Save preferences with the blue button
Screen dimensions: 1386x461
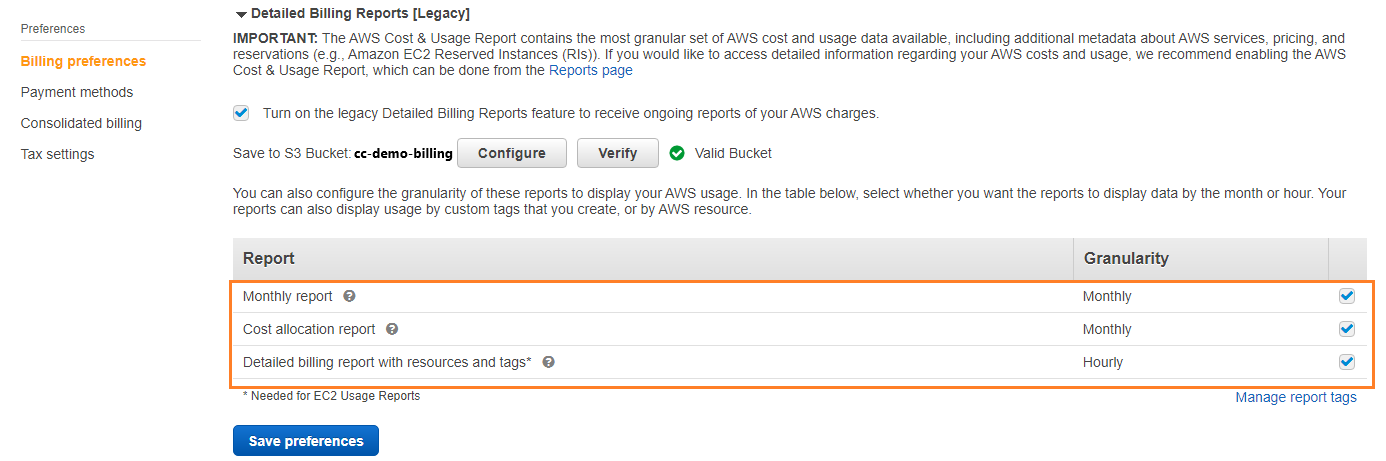pyautogui.click(x=306, y=441)
